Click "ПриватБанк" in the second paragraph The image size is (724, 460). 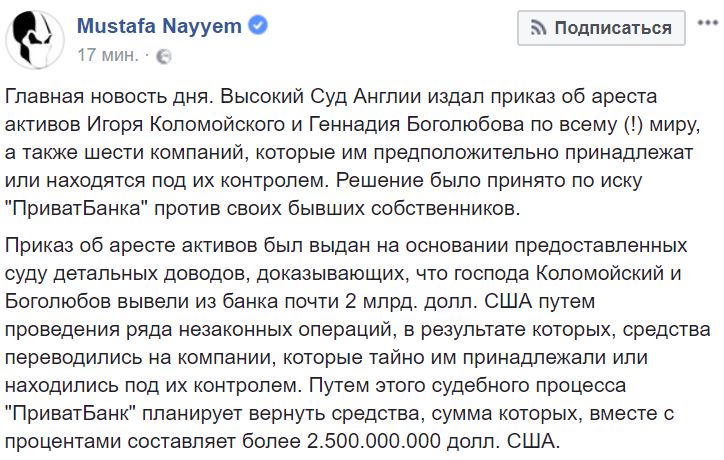pos(70,413)
